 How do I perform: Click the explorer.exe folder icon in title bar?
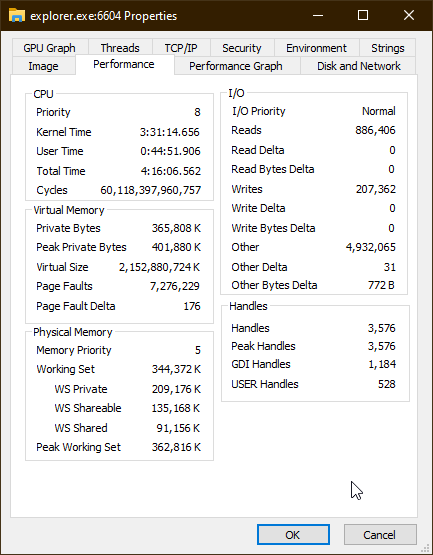click(17, 16)
